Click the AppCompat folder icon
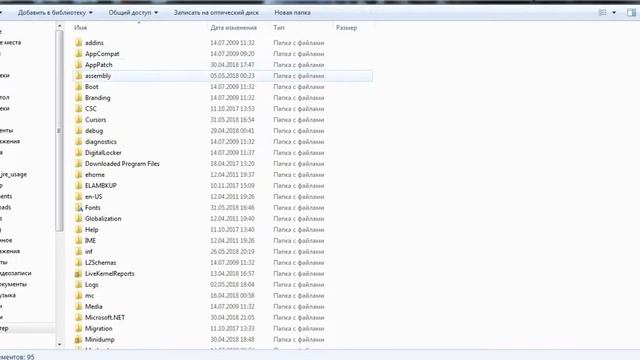 coord(78,53)
